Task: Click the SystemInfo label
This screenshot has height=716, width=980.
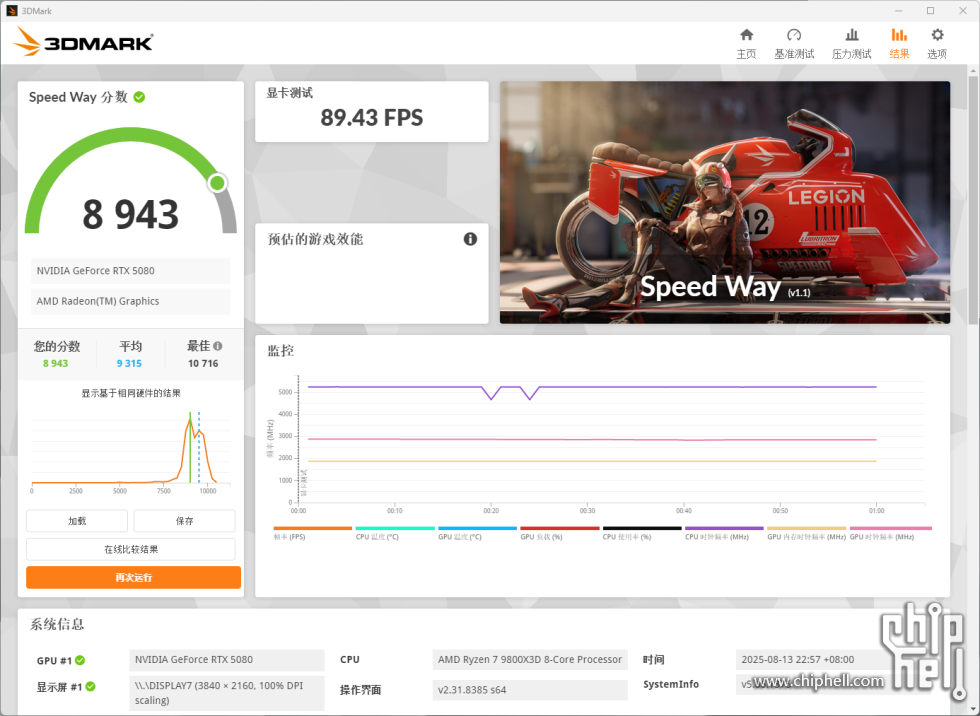Action: click(x=671, y=684)
